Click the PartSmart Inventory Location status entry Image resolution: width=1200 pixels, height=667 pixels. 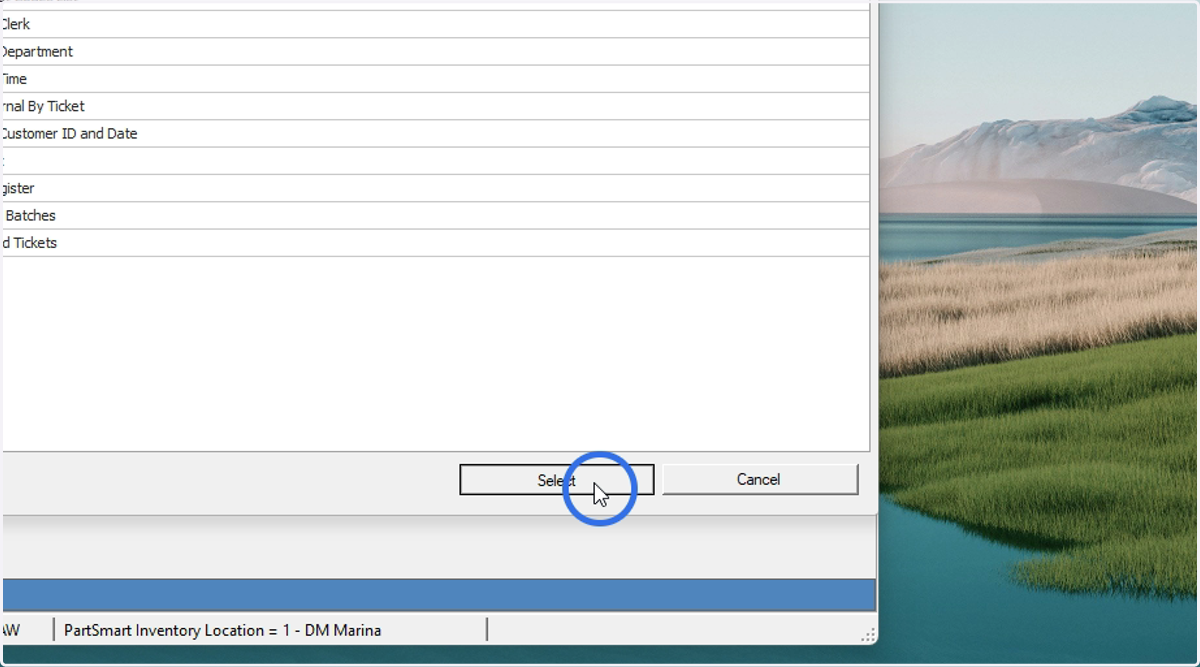click(x=270, y=630)
